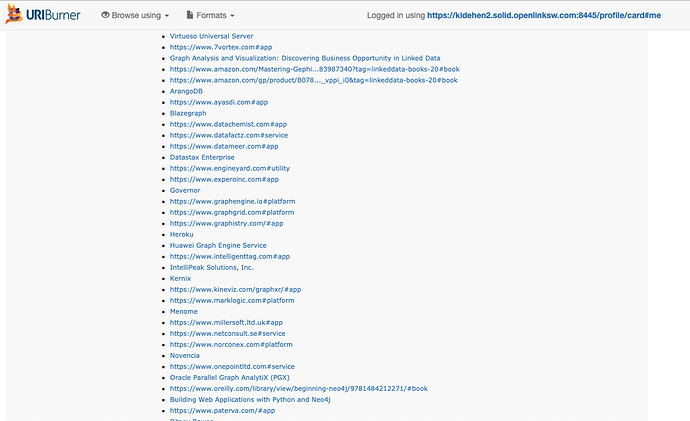
Task: Open Oracle Parallel Graph AnalytiX (PGX) link
Action: [x=230, y=377]
